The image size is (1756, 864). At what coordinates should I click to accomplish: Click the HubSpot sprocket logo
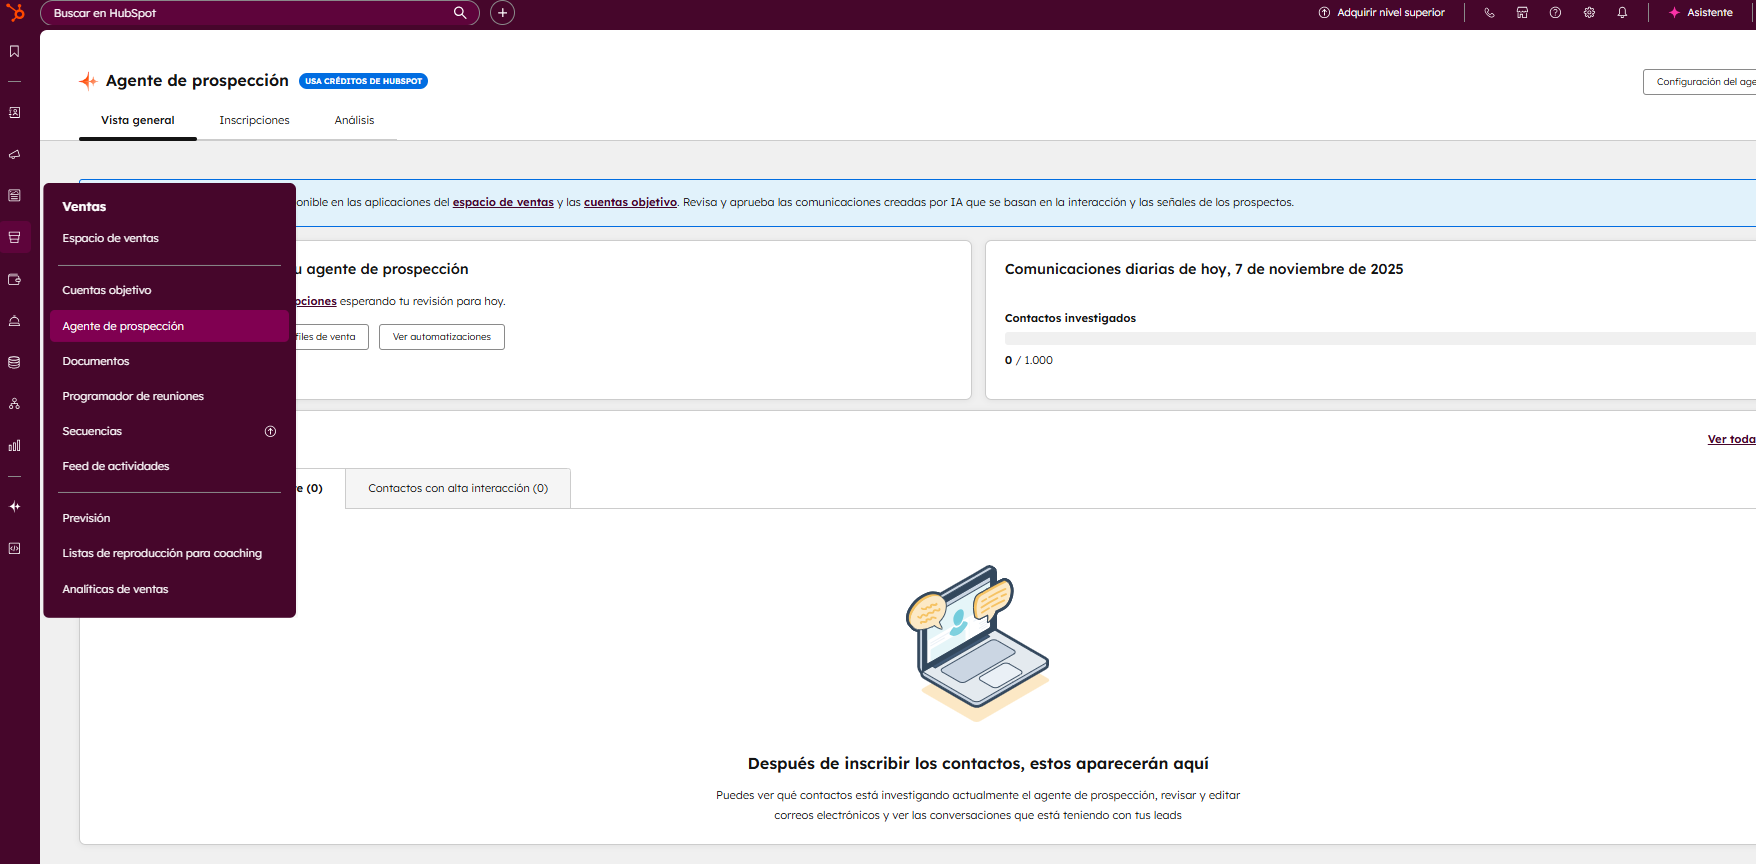click(15, 13)
